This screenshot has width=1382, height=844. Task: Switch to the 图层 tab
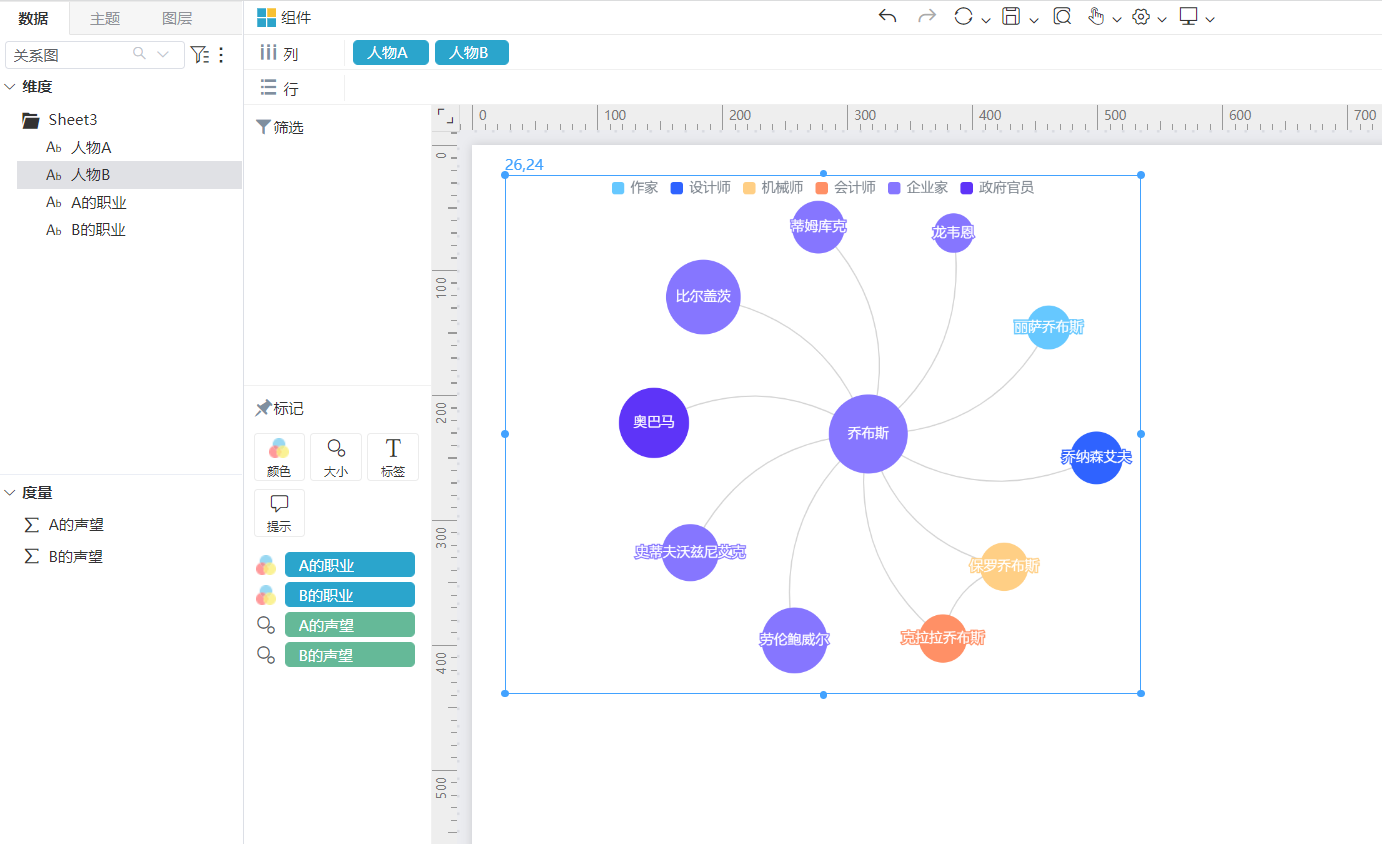pyautogui.click(x=177, y=18)
